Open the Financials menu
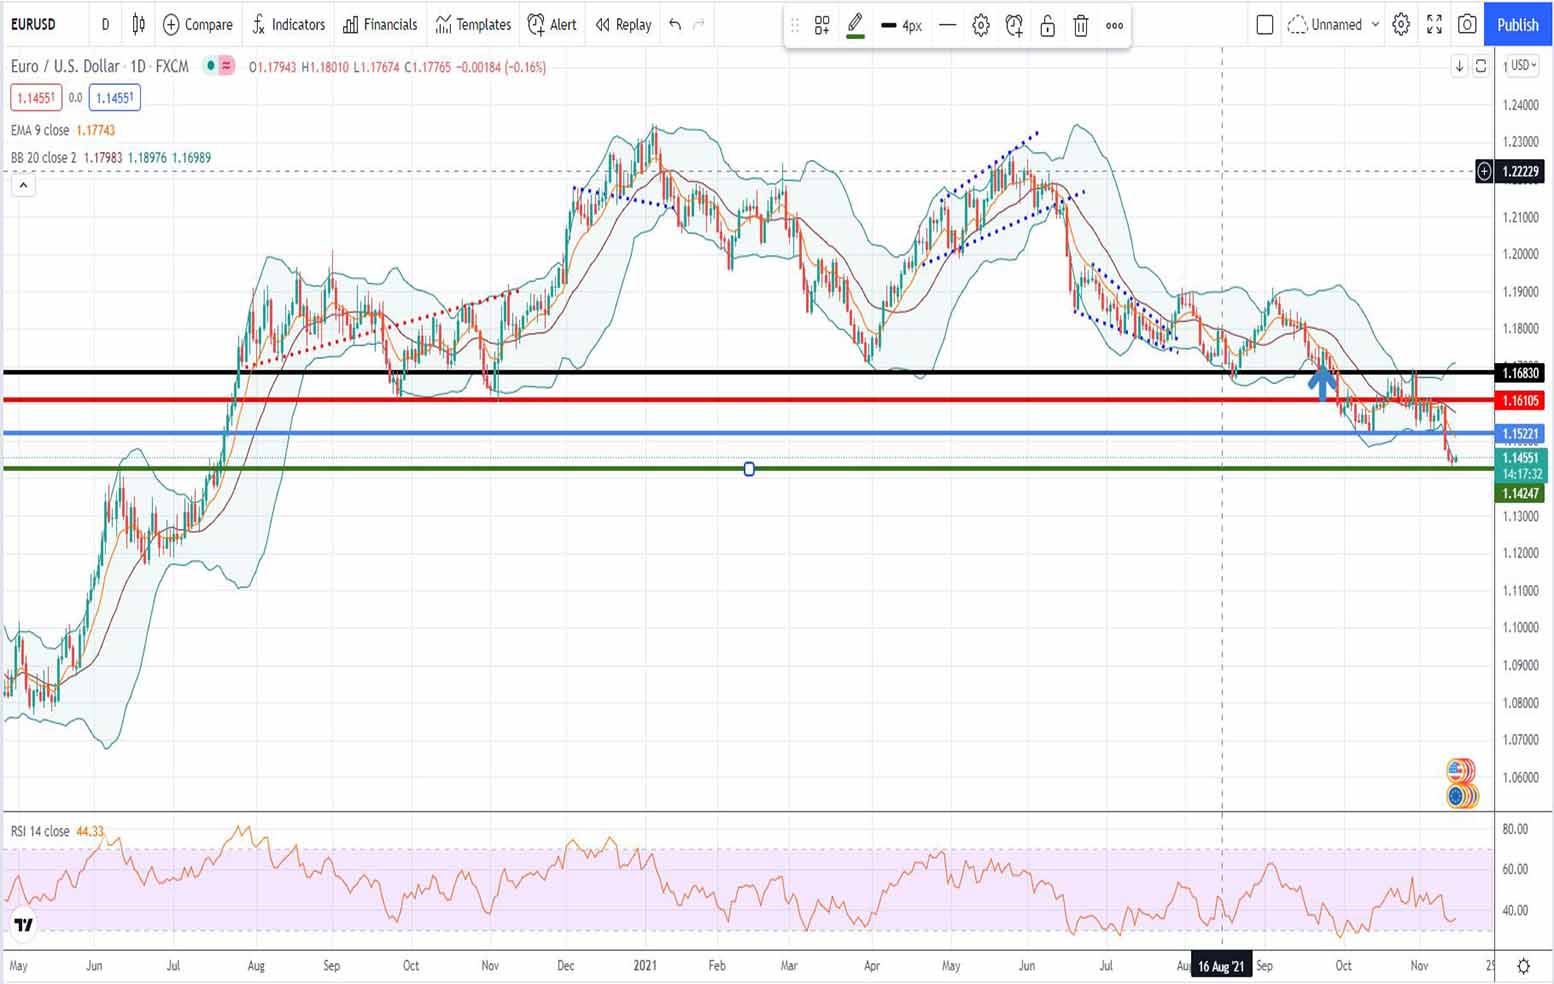This screenshot has height=984, width=1554. [380, 24]
